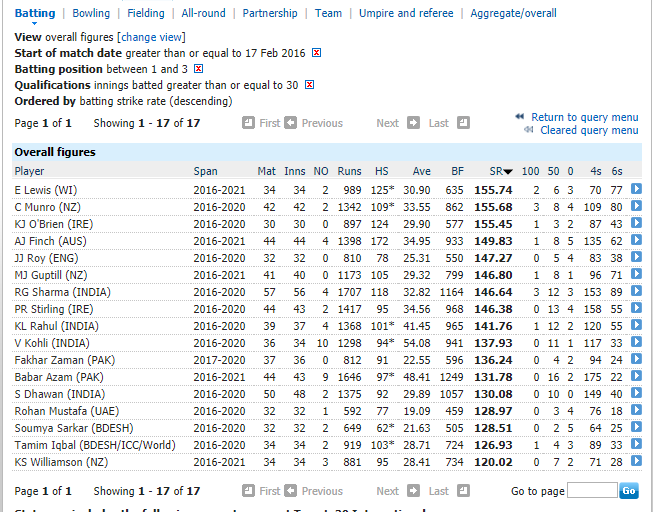The height and width of the screenshot is (512, 653).
Task: Open S Dhawan row detail arrow
Action: tap(636, 393)
